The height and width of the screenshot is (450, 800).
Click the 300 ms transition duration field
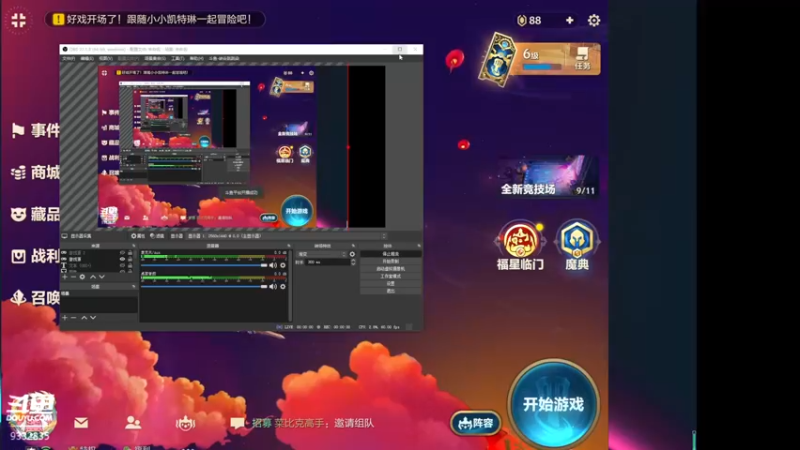click(x=327, y=262)
